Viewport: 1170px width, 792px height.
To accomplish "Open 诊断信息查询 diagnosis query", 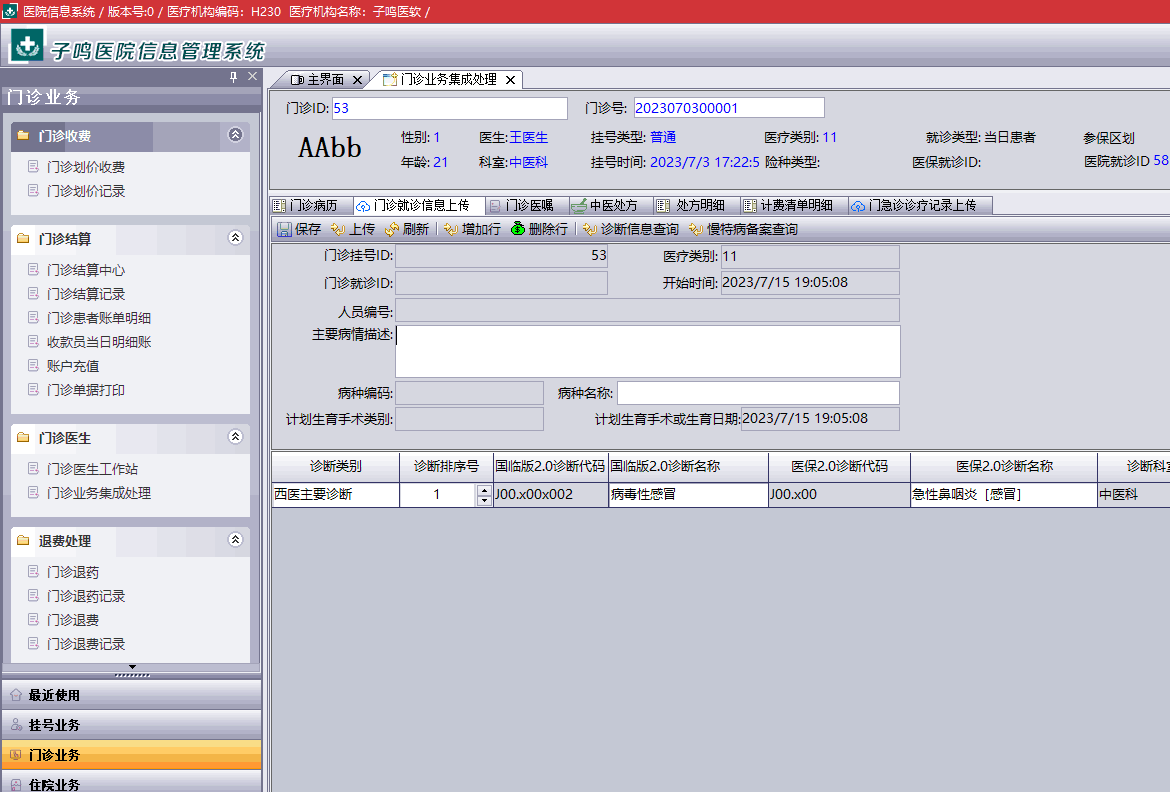I will click(631, 229).
